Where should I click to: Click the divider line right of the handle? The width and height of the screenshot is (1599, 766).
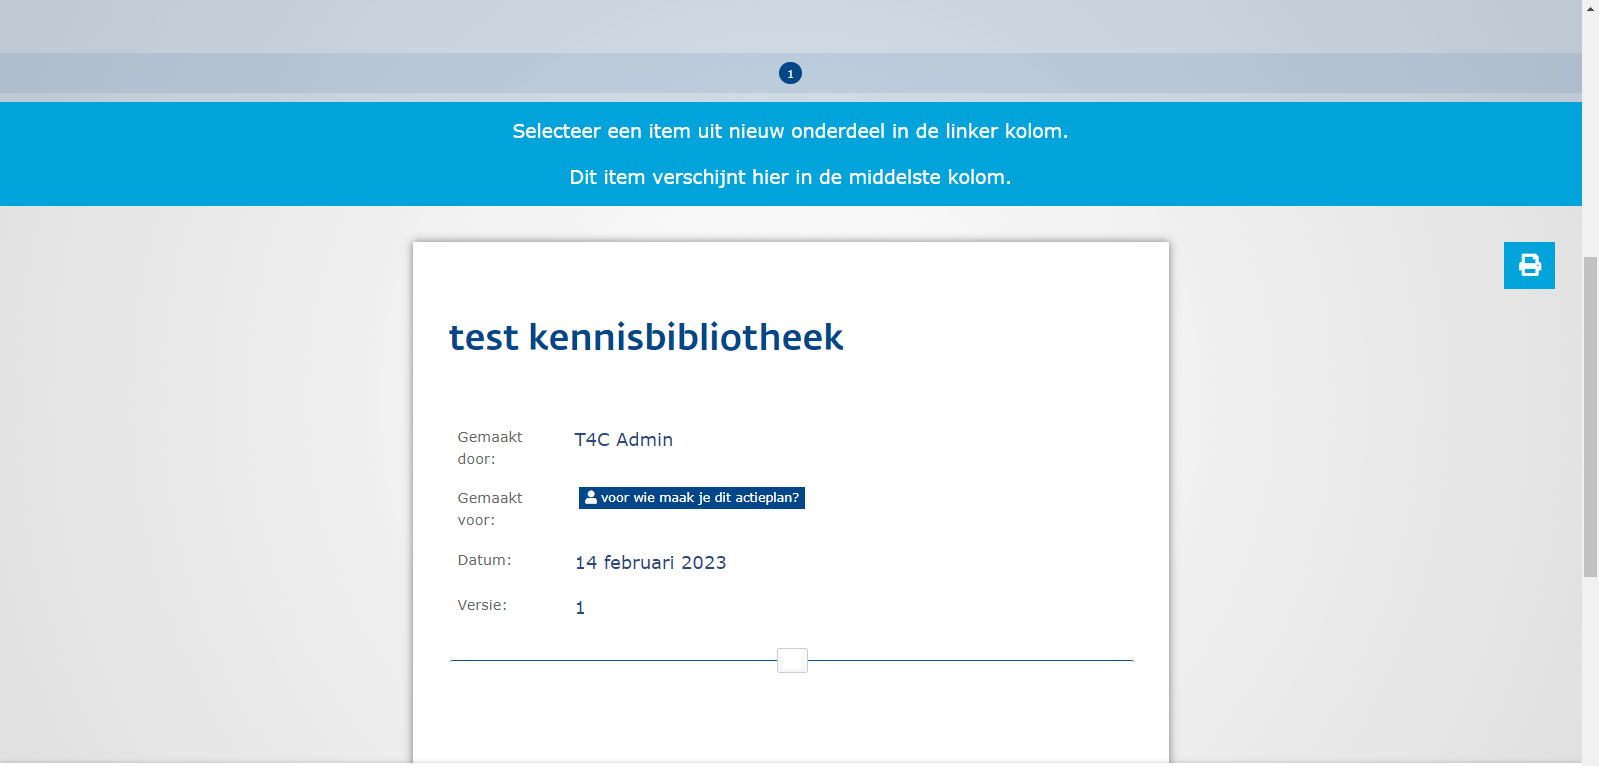coord(970,660)
